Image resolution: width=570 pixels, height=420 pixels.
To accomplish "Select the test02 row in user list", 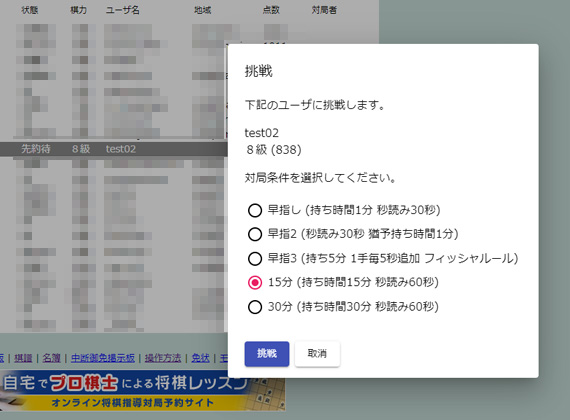I will tap(114, 149).
